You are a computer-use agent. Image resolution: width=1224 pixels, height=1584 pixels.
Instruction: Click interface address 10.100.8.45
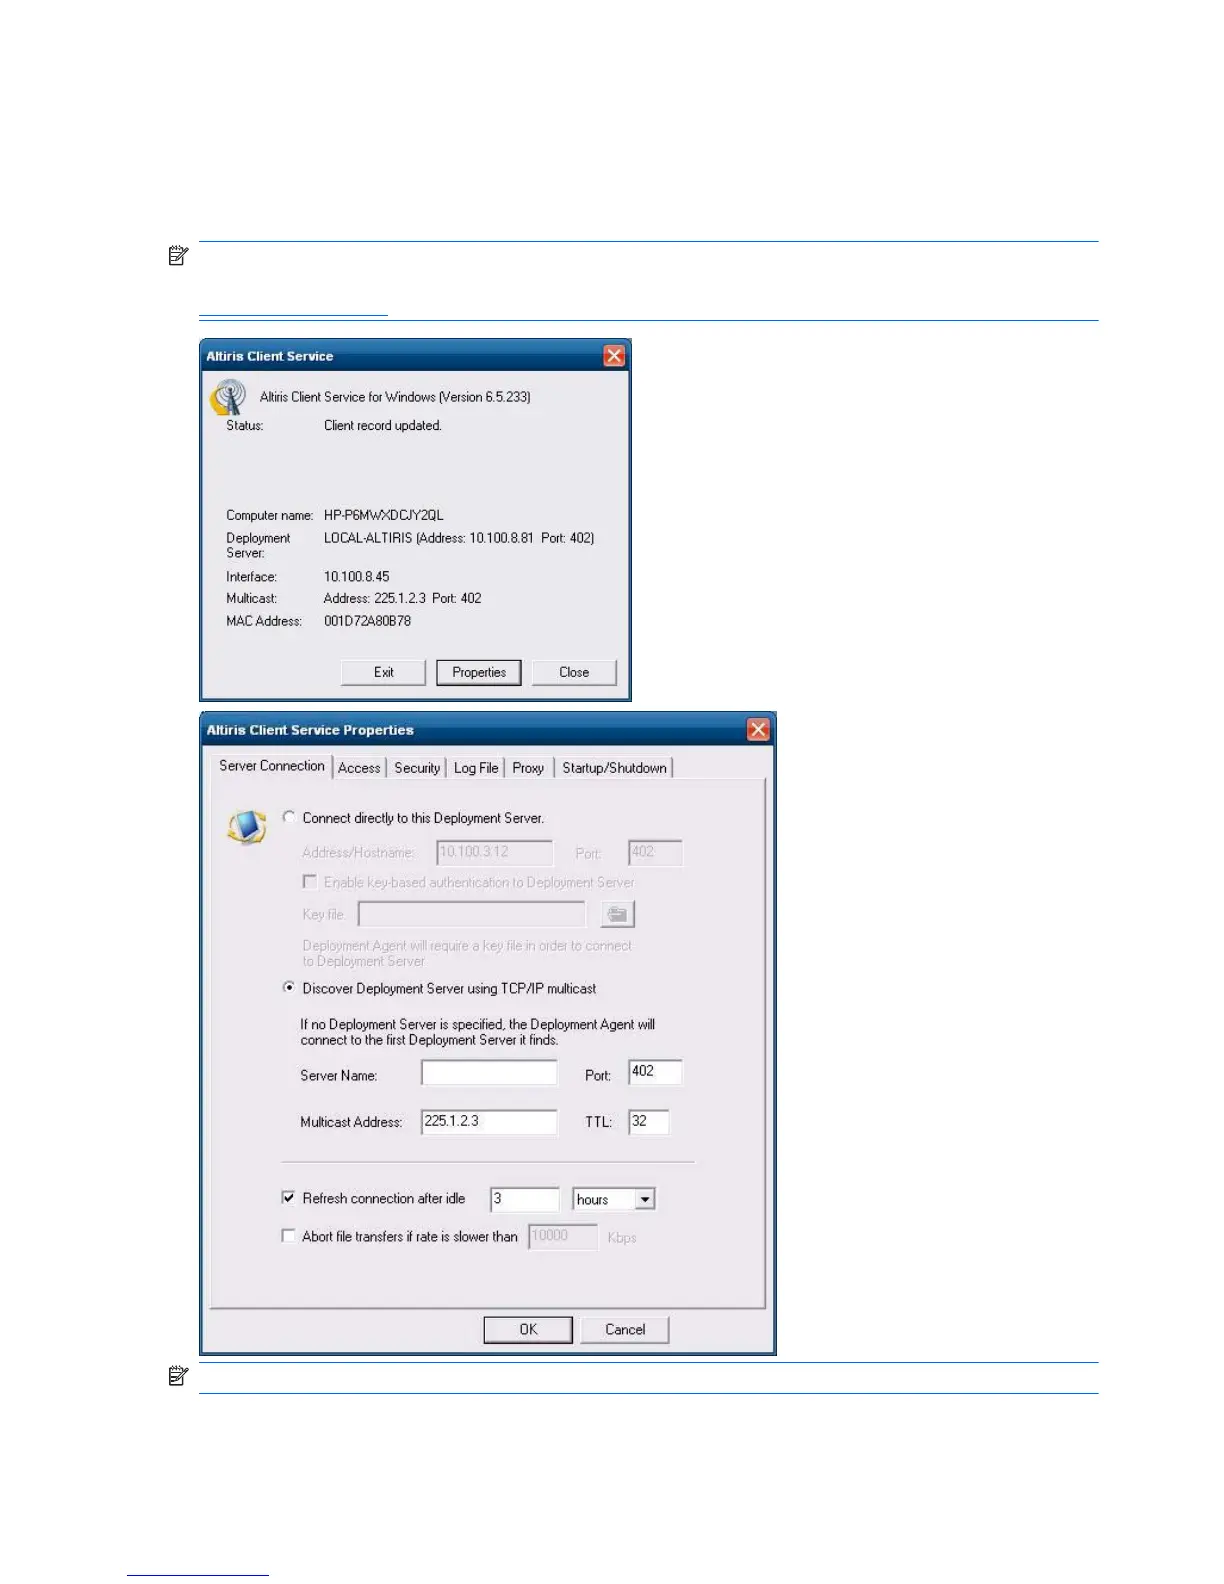(x=356, y=577)
